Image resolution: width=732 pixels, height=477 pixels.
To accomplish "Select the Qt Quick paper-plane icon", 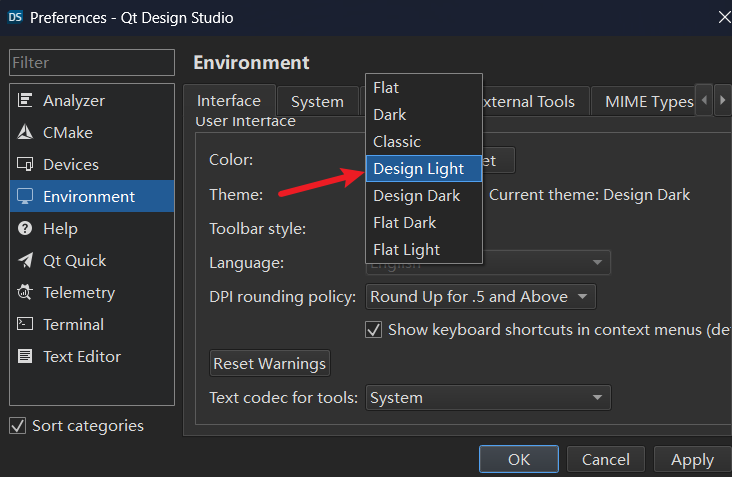I will (26, 261).
